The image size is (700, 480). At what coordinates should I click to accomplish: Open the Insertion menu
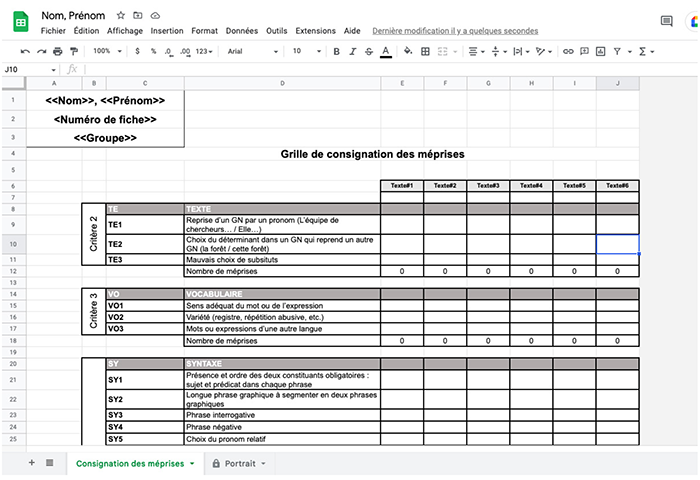click(x=167, y=31)
